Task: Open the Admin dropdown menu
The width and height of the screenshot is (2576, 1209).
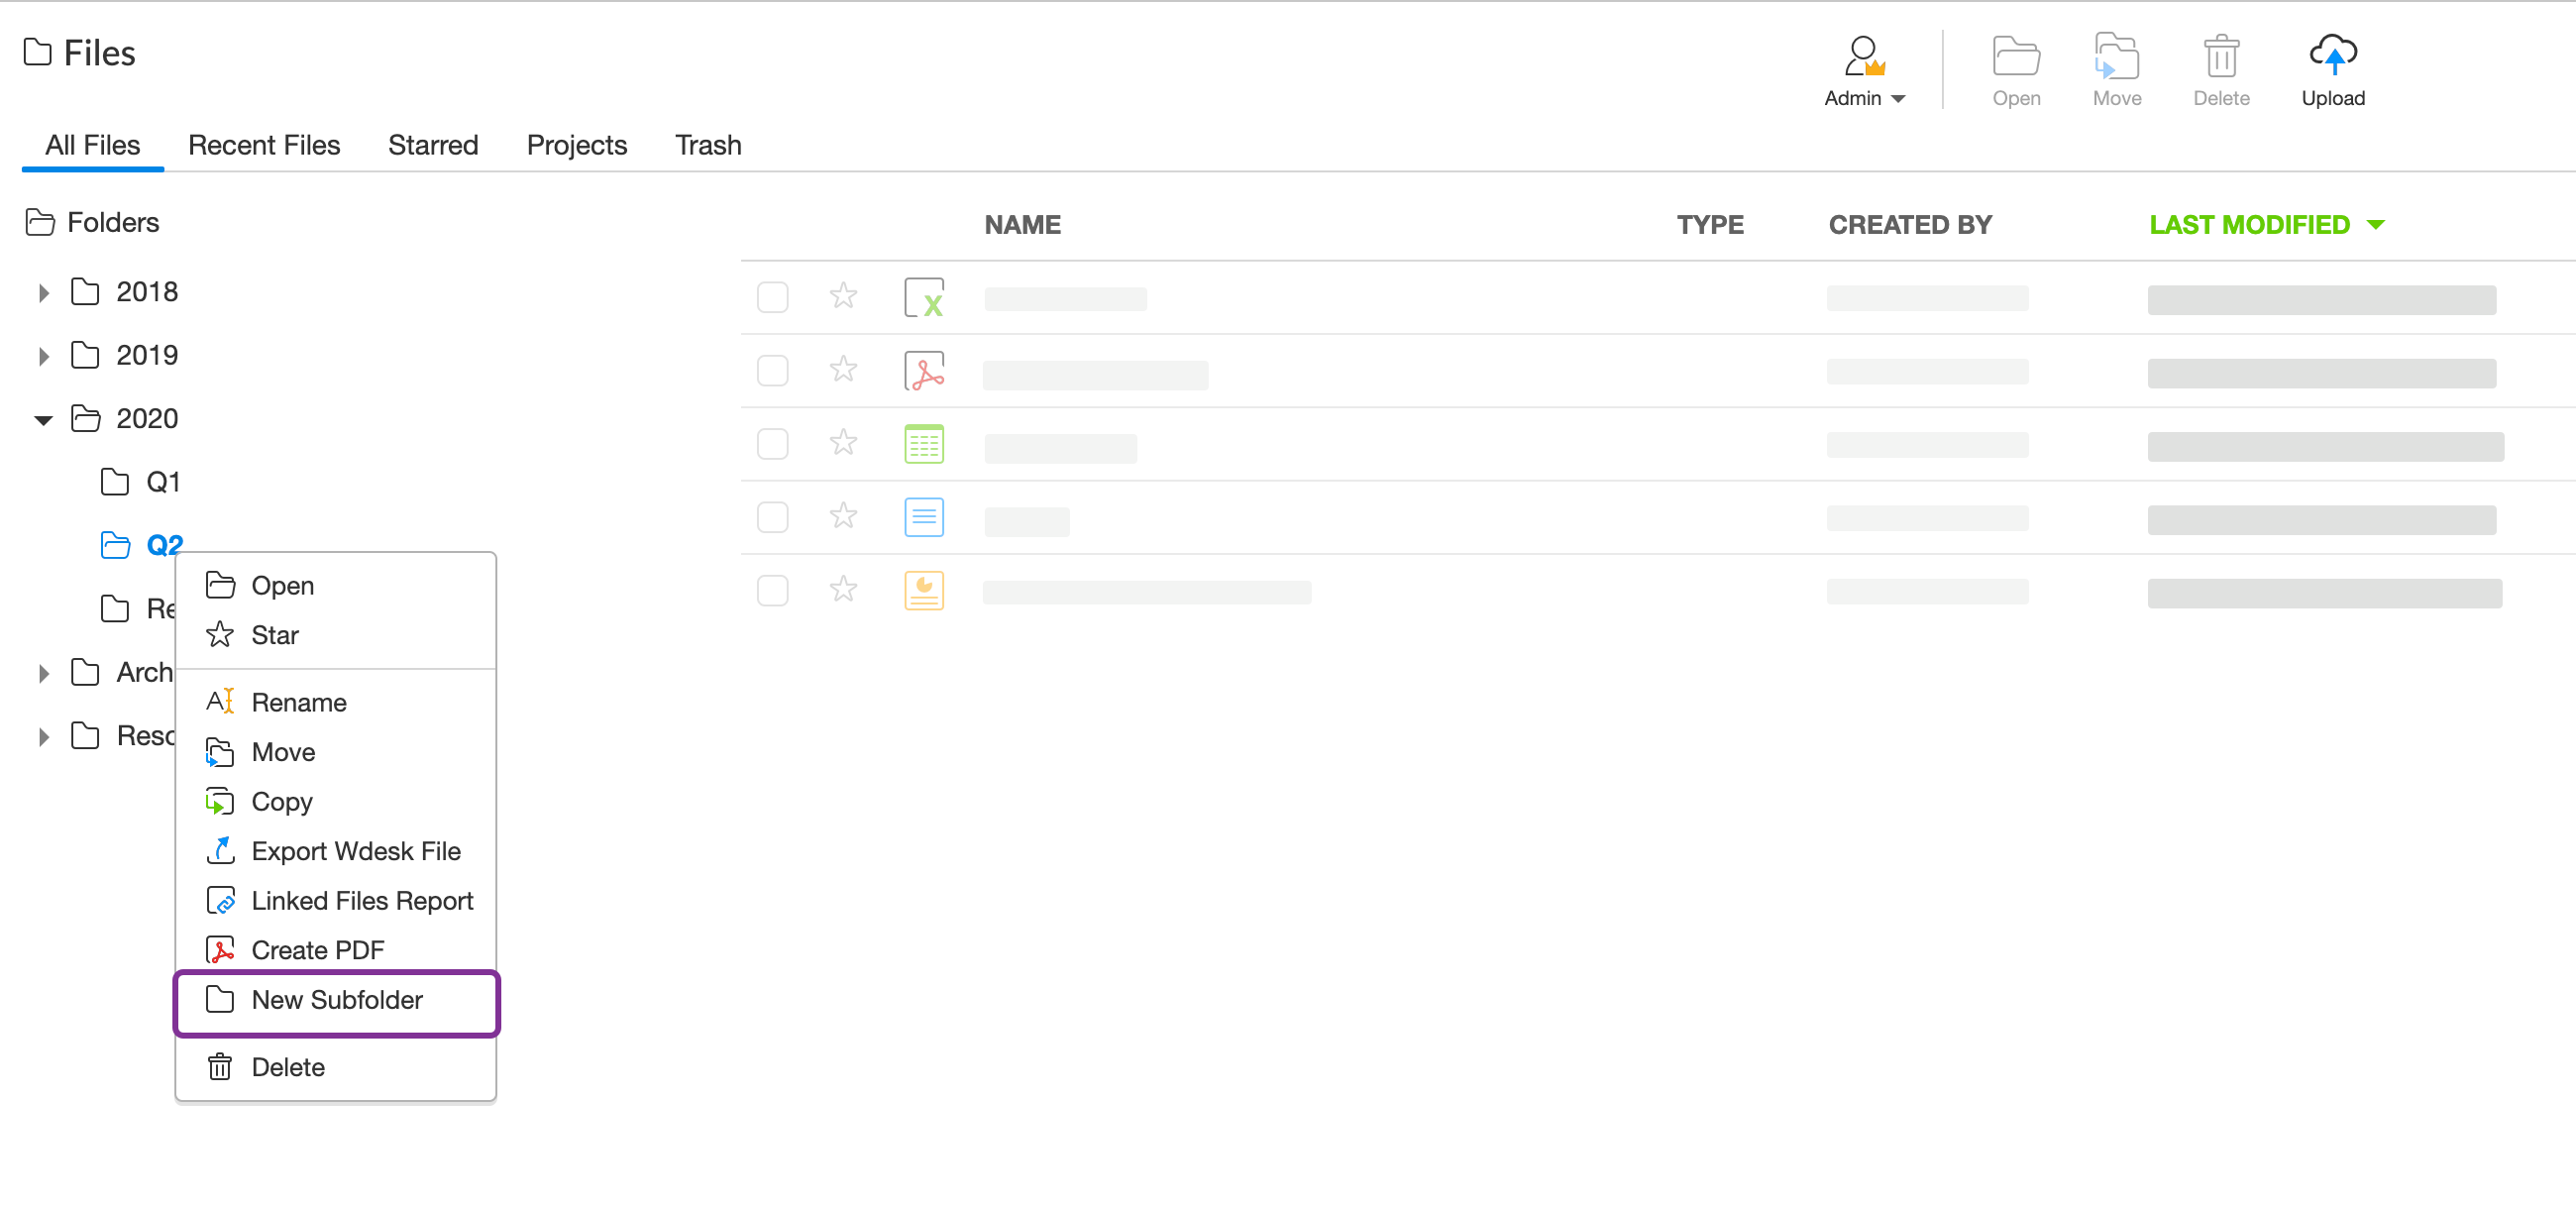Action: click(1863, 97)
